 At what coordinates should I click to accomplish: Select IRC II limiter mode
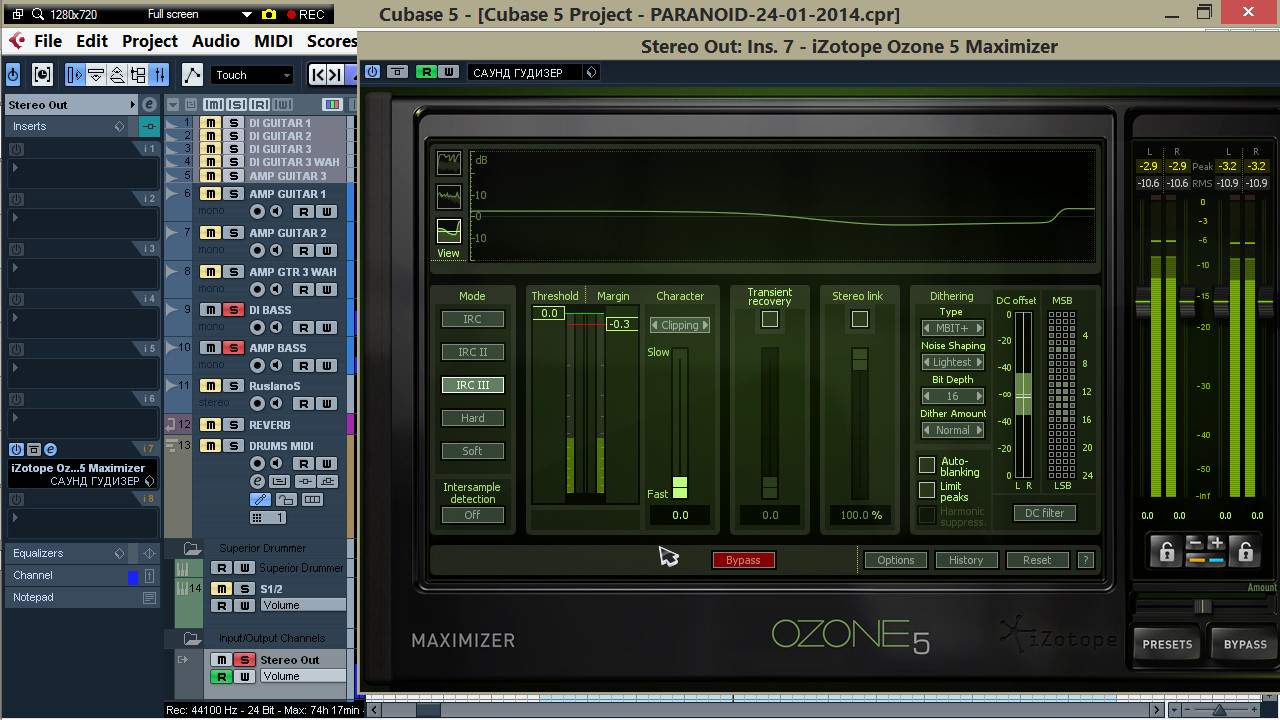473,352
